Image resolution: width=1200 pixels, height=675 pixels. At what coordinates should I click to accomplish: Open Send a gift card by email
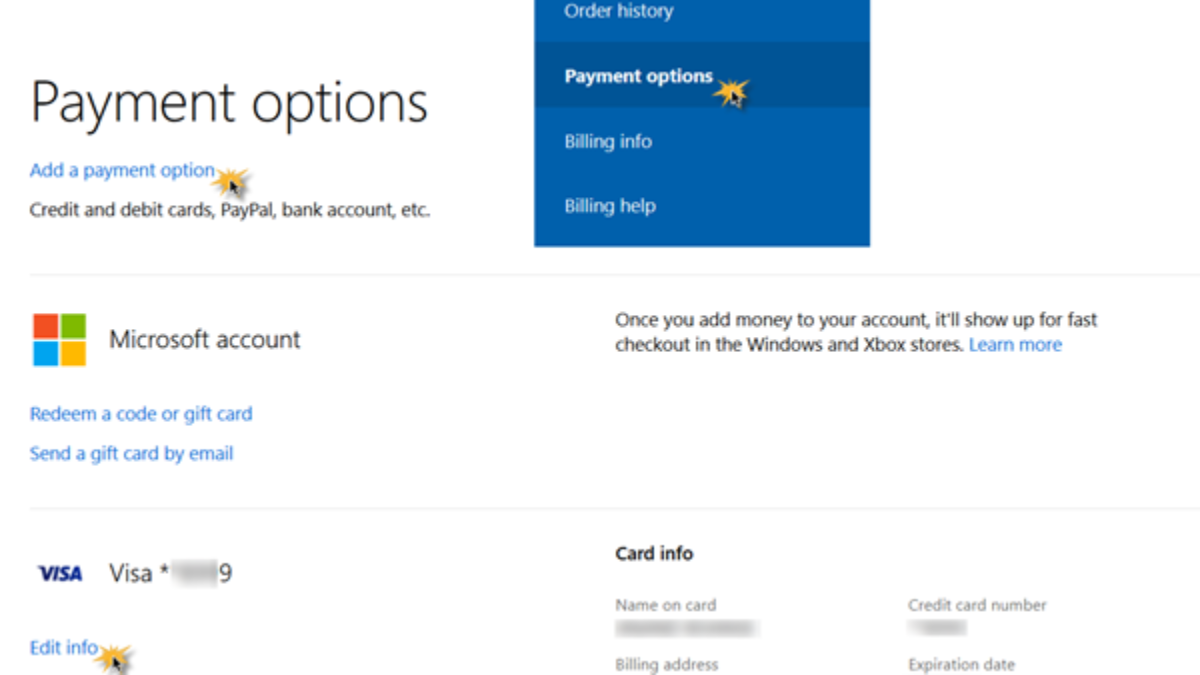(x=131, y=454)
